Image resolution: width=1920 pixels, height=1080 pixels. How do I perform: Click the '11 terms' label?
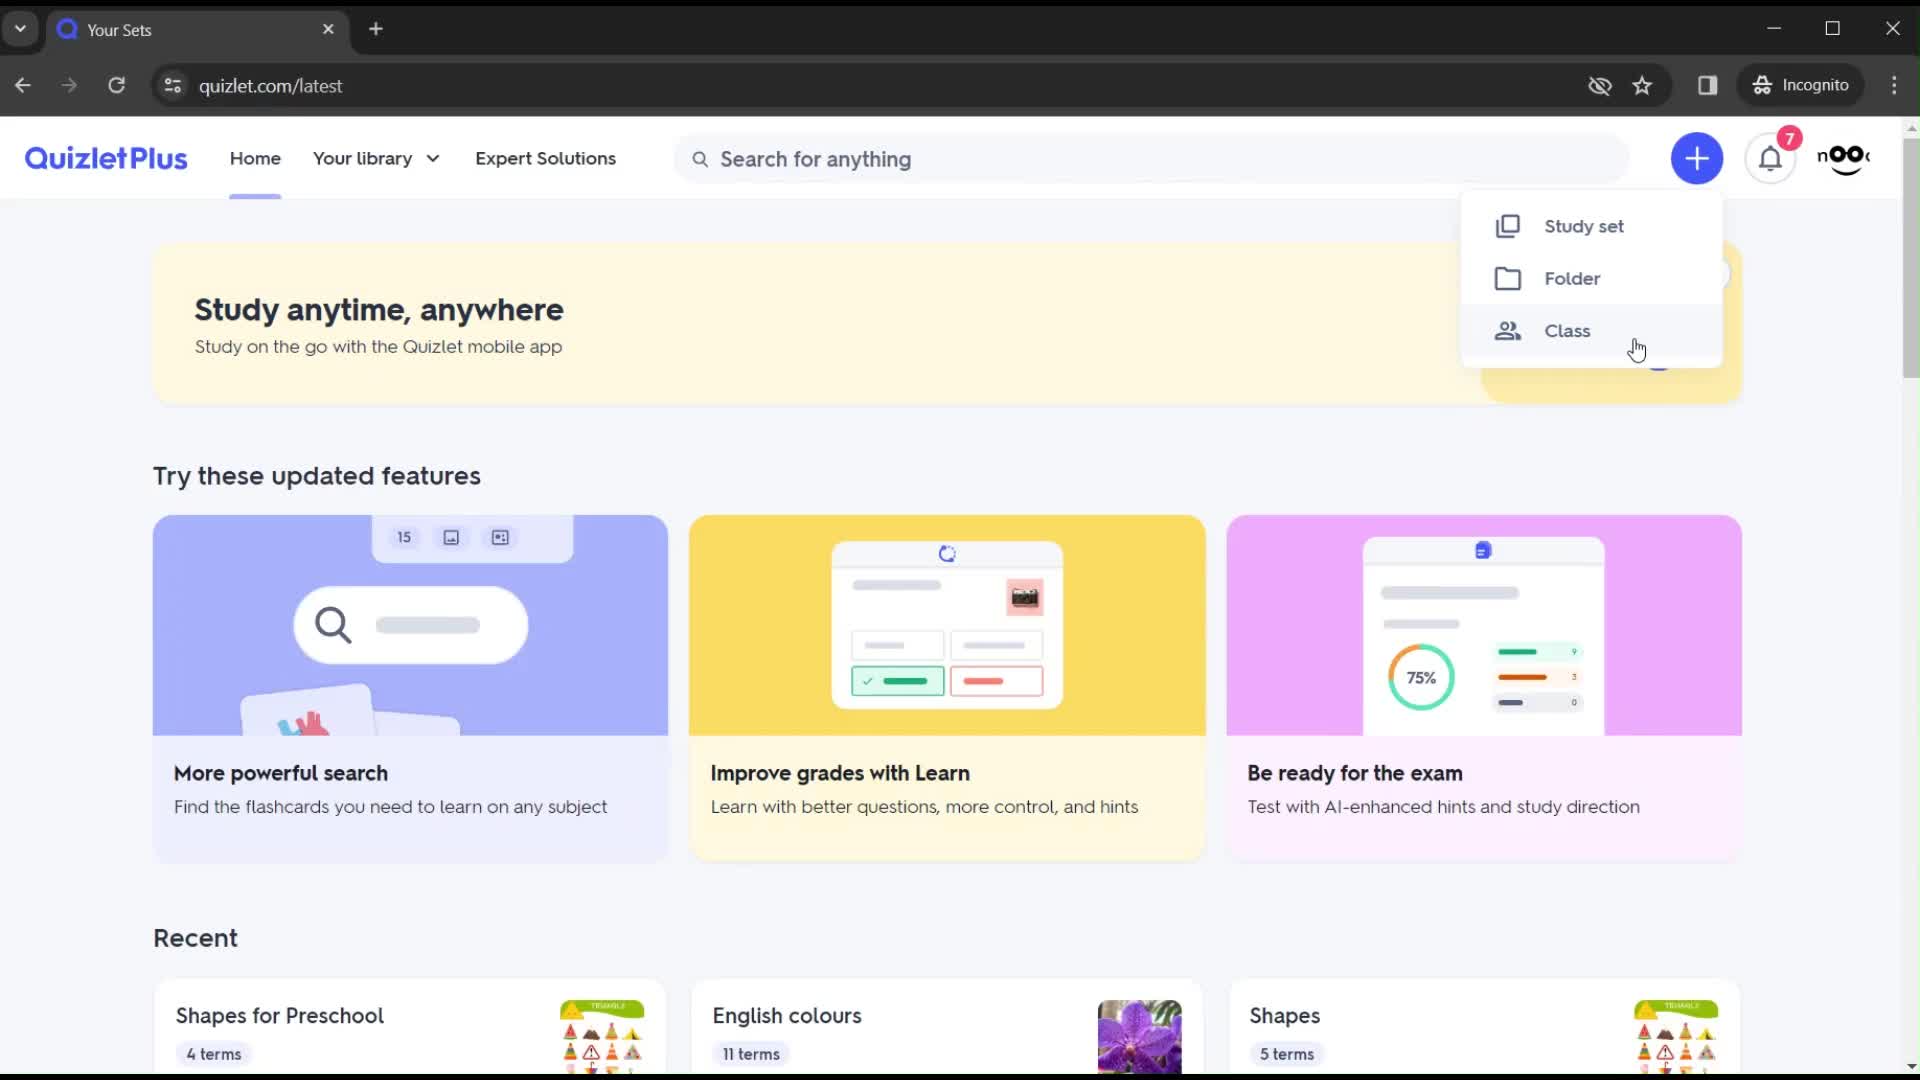point(751,1054)
